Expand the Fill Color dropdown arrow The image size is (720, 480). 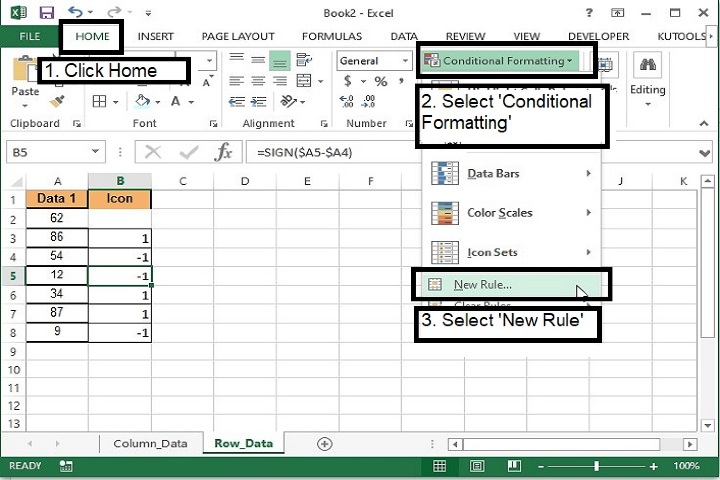158,102
